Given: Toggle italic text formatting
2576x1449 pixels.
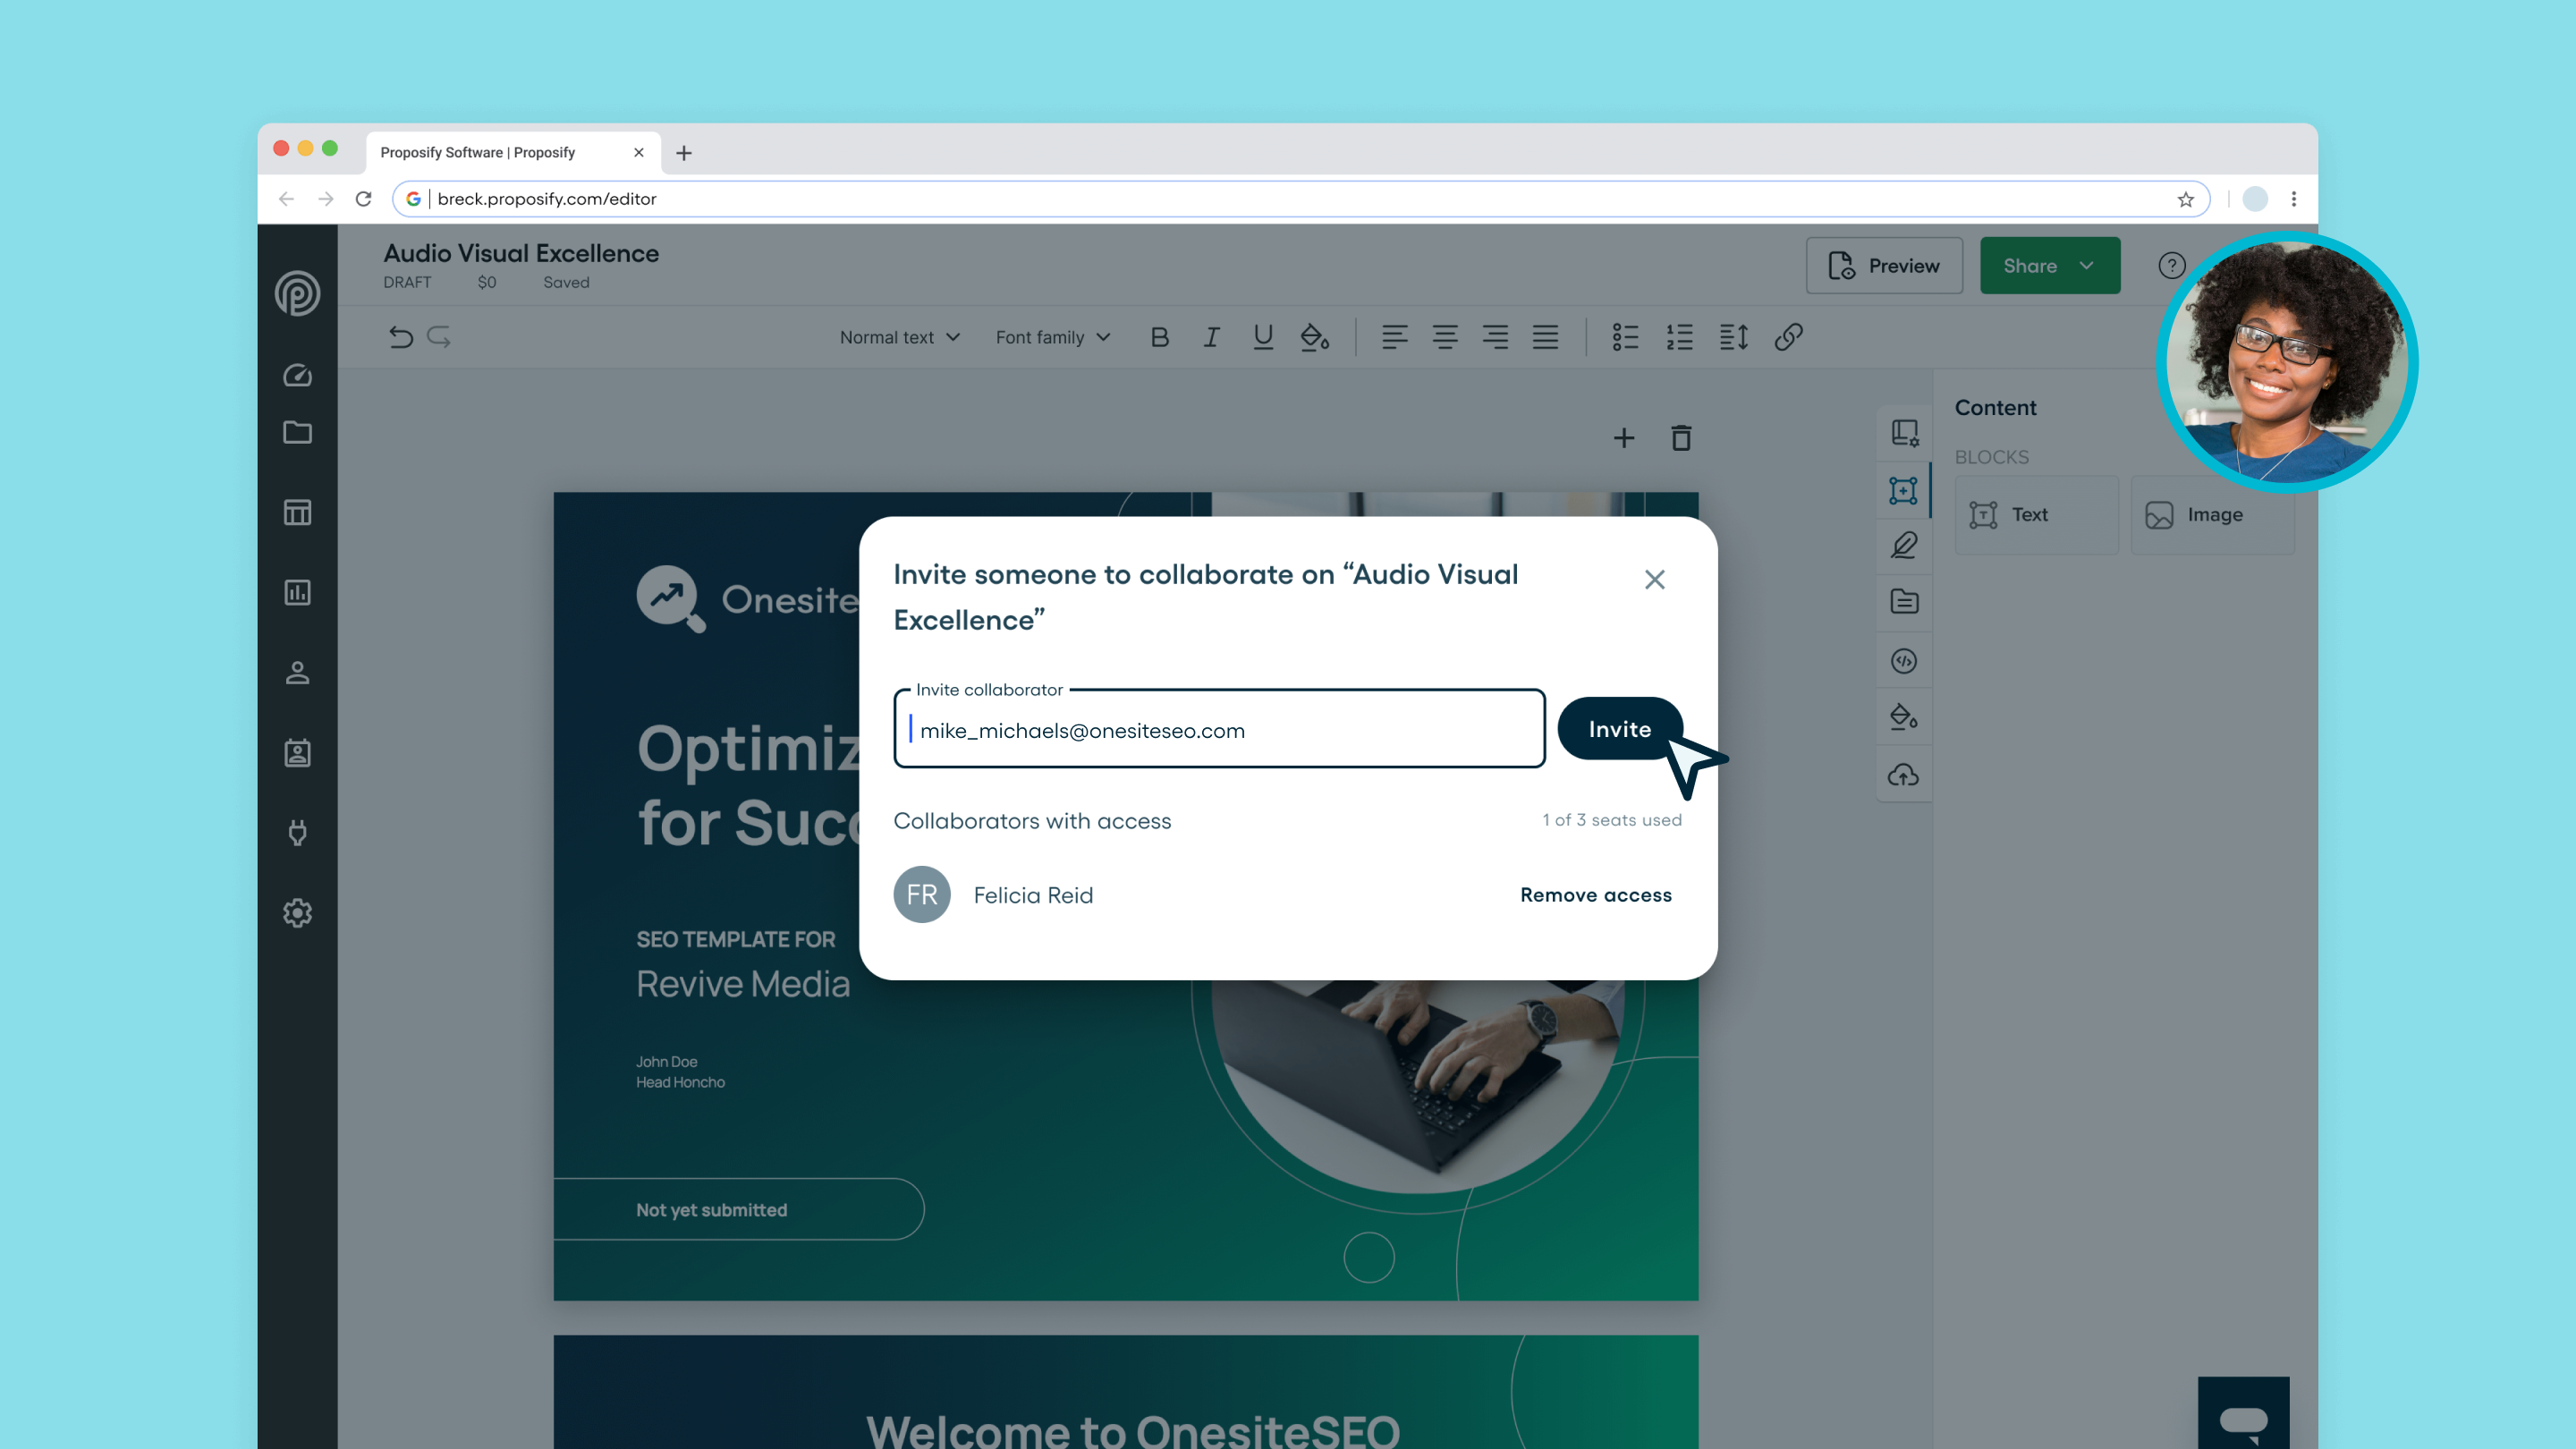Looking at the screenshot, I should point(1211,337).
